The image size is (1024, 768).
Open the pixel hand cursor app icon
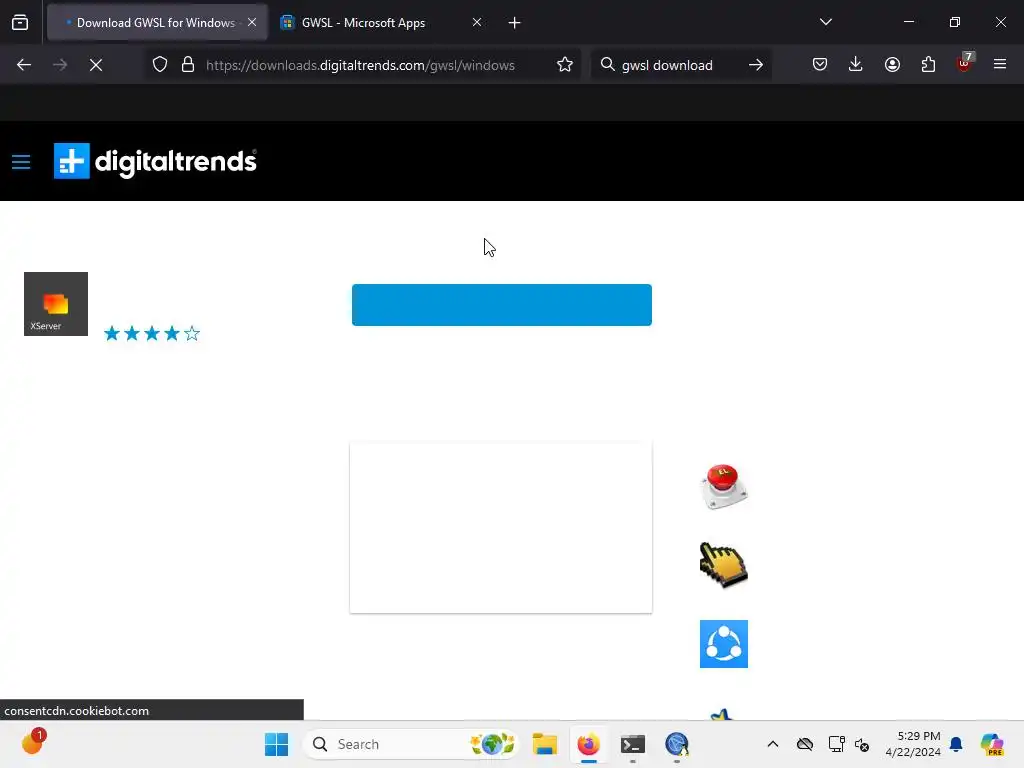coord(724,565)
